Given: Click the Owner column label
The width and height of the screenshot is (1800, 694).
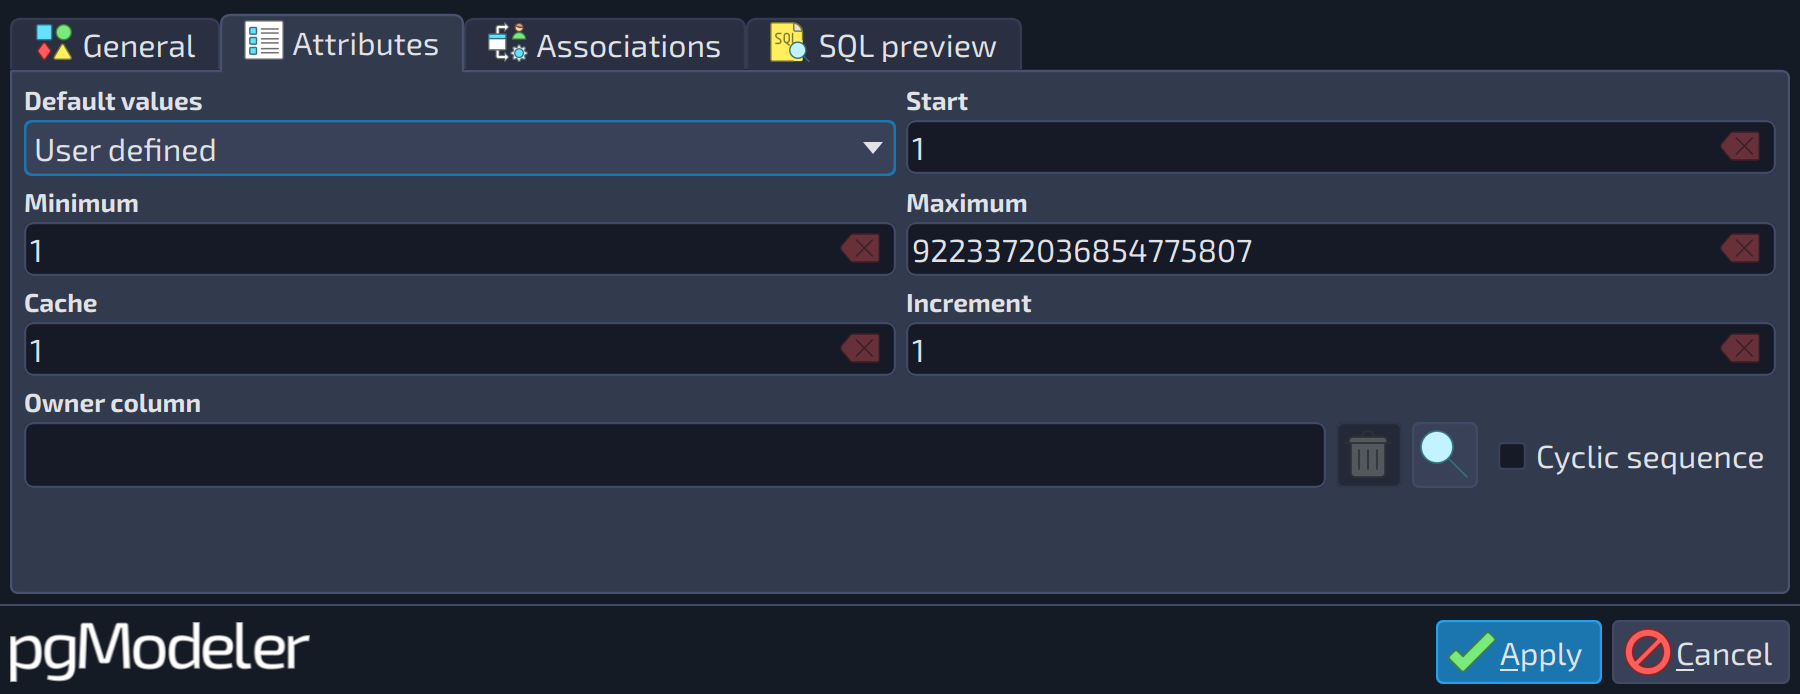Looking at the screenshot, I should tap(112, 403).
